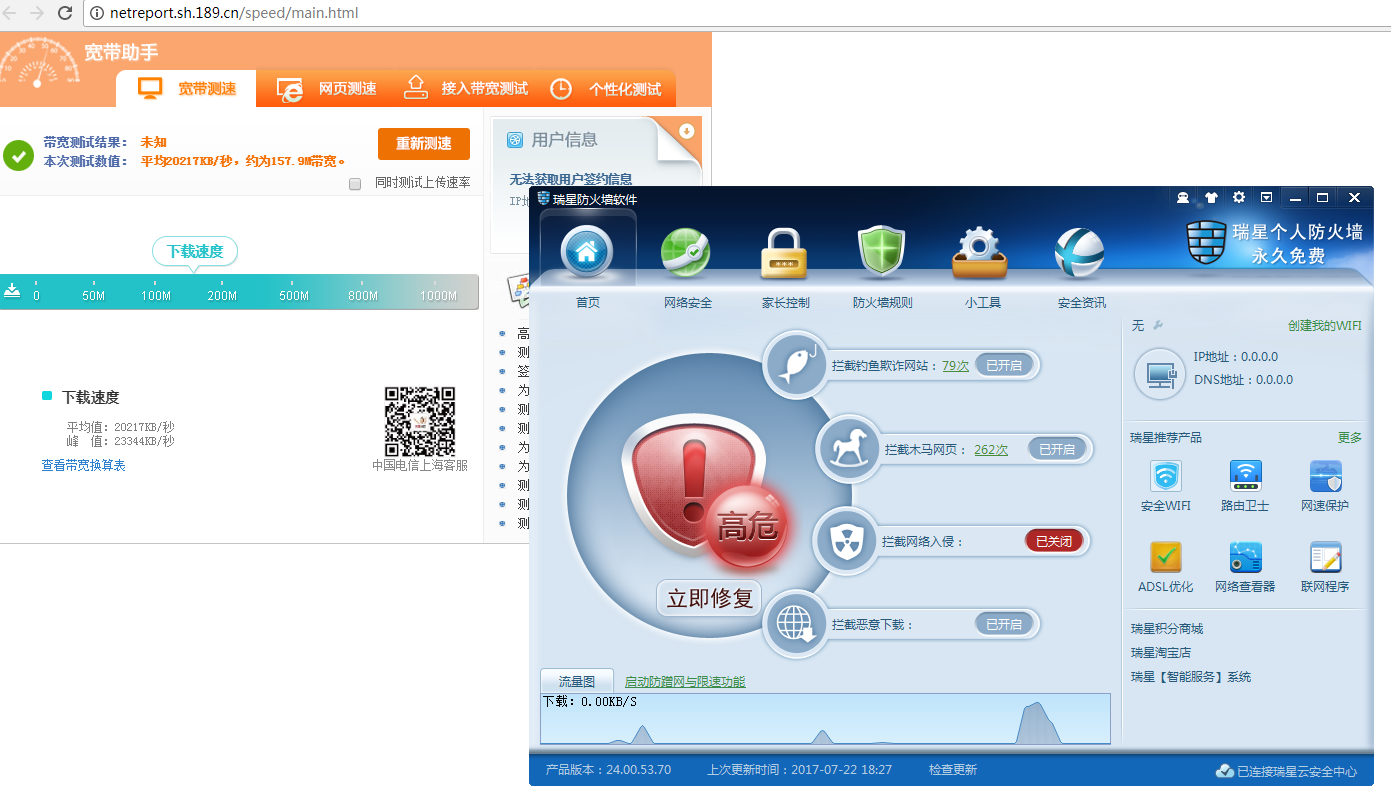Click the 无法获取用户签约信息 text

pos(571,179)
